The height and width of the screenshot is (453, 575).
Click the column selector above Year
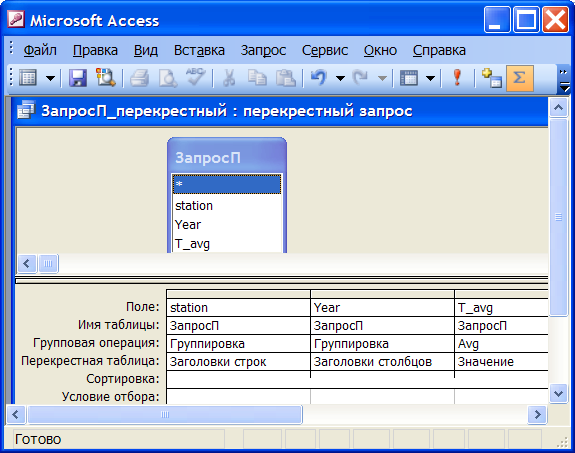(382, 293)
